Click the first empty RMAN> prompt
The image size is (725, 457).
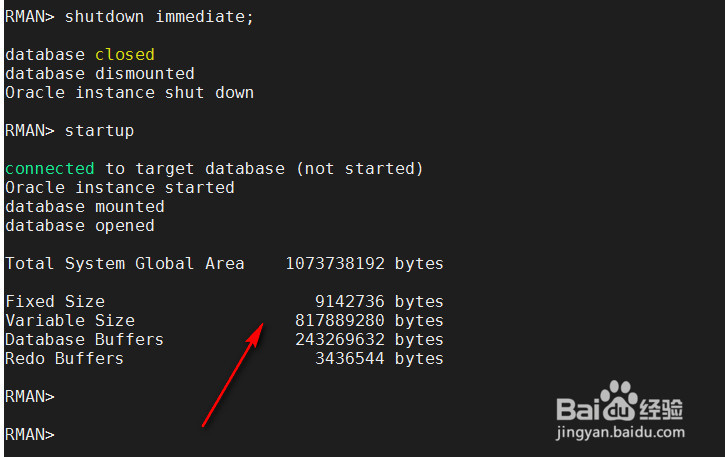point(30,396)
